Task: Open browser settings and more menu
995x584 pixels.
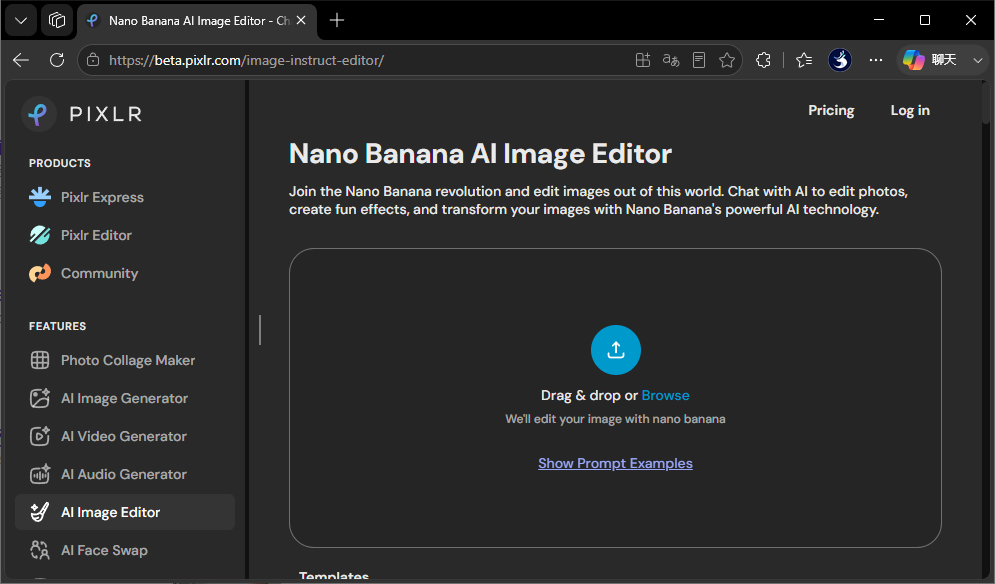Action: coord(876,60)
